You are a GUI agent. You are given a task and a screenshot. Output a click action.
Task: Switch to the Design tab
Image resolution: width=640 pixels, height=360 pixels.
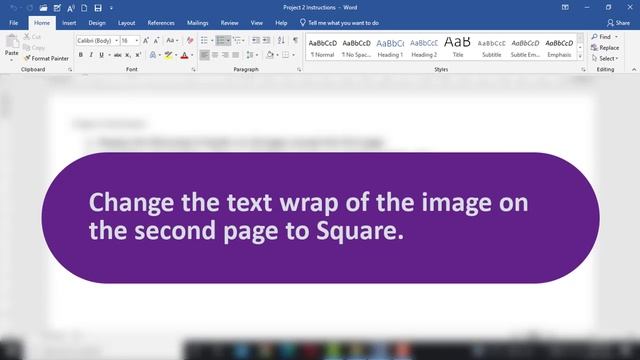point(97,23)
